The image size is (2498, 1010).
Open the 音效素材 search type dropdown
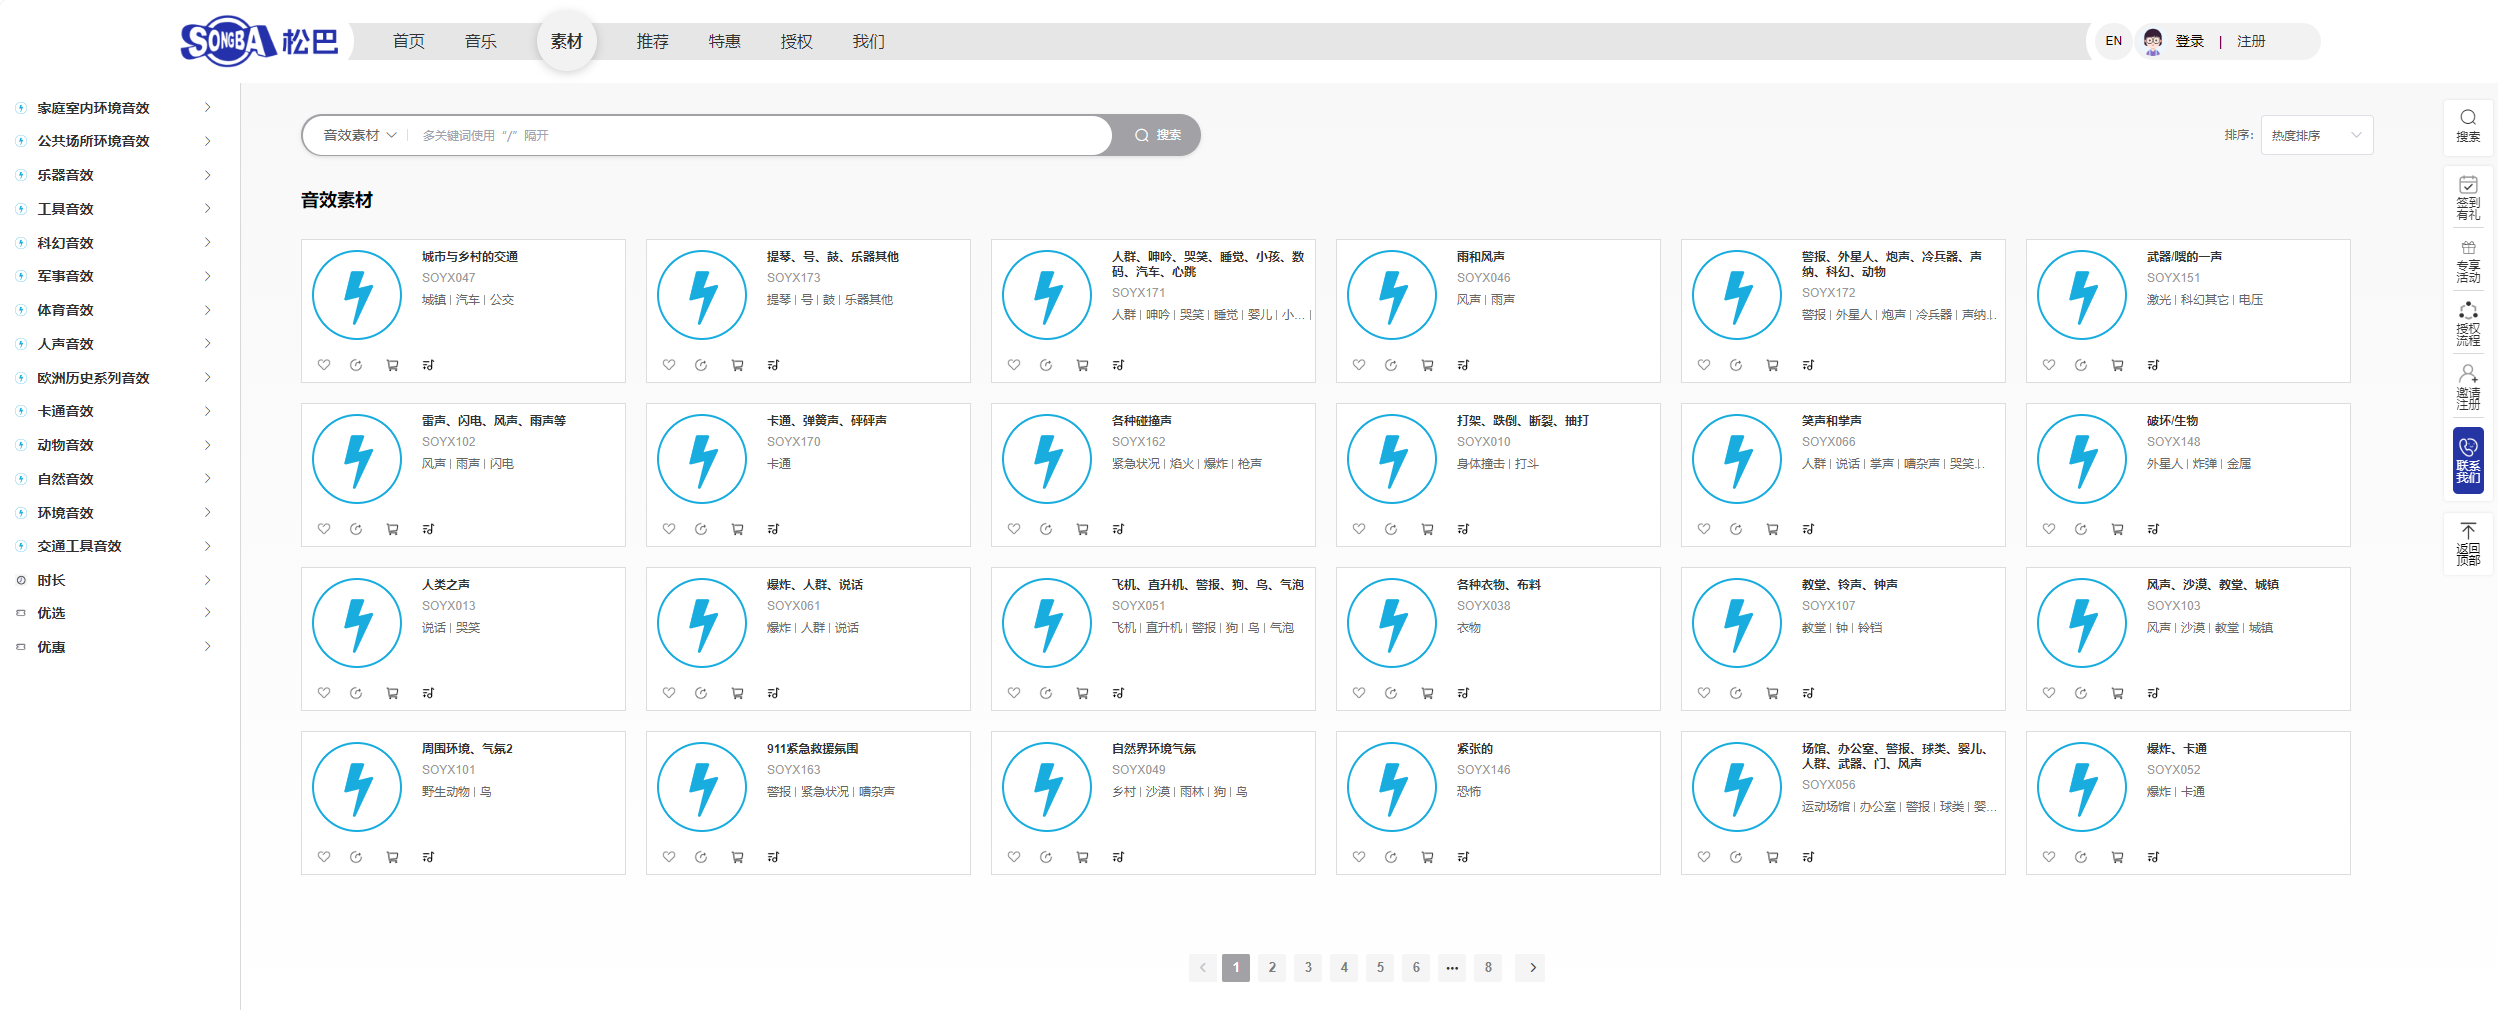[360, 135]
